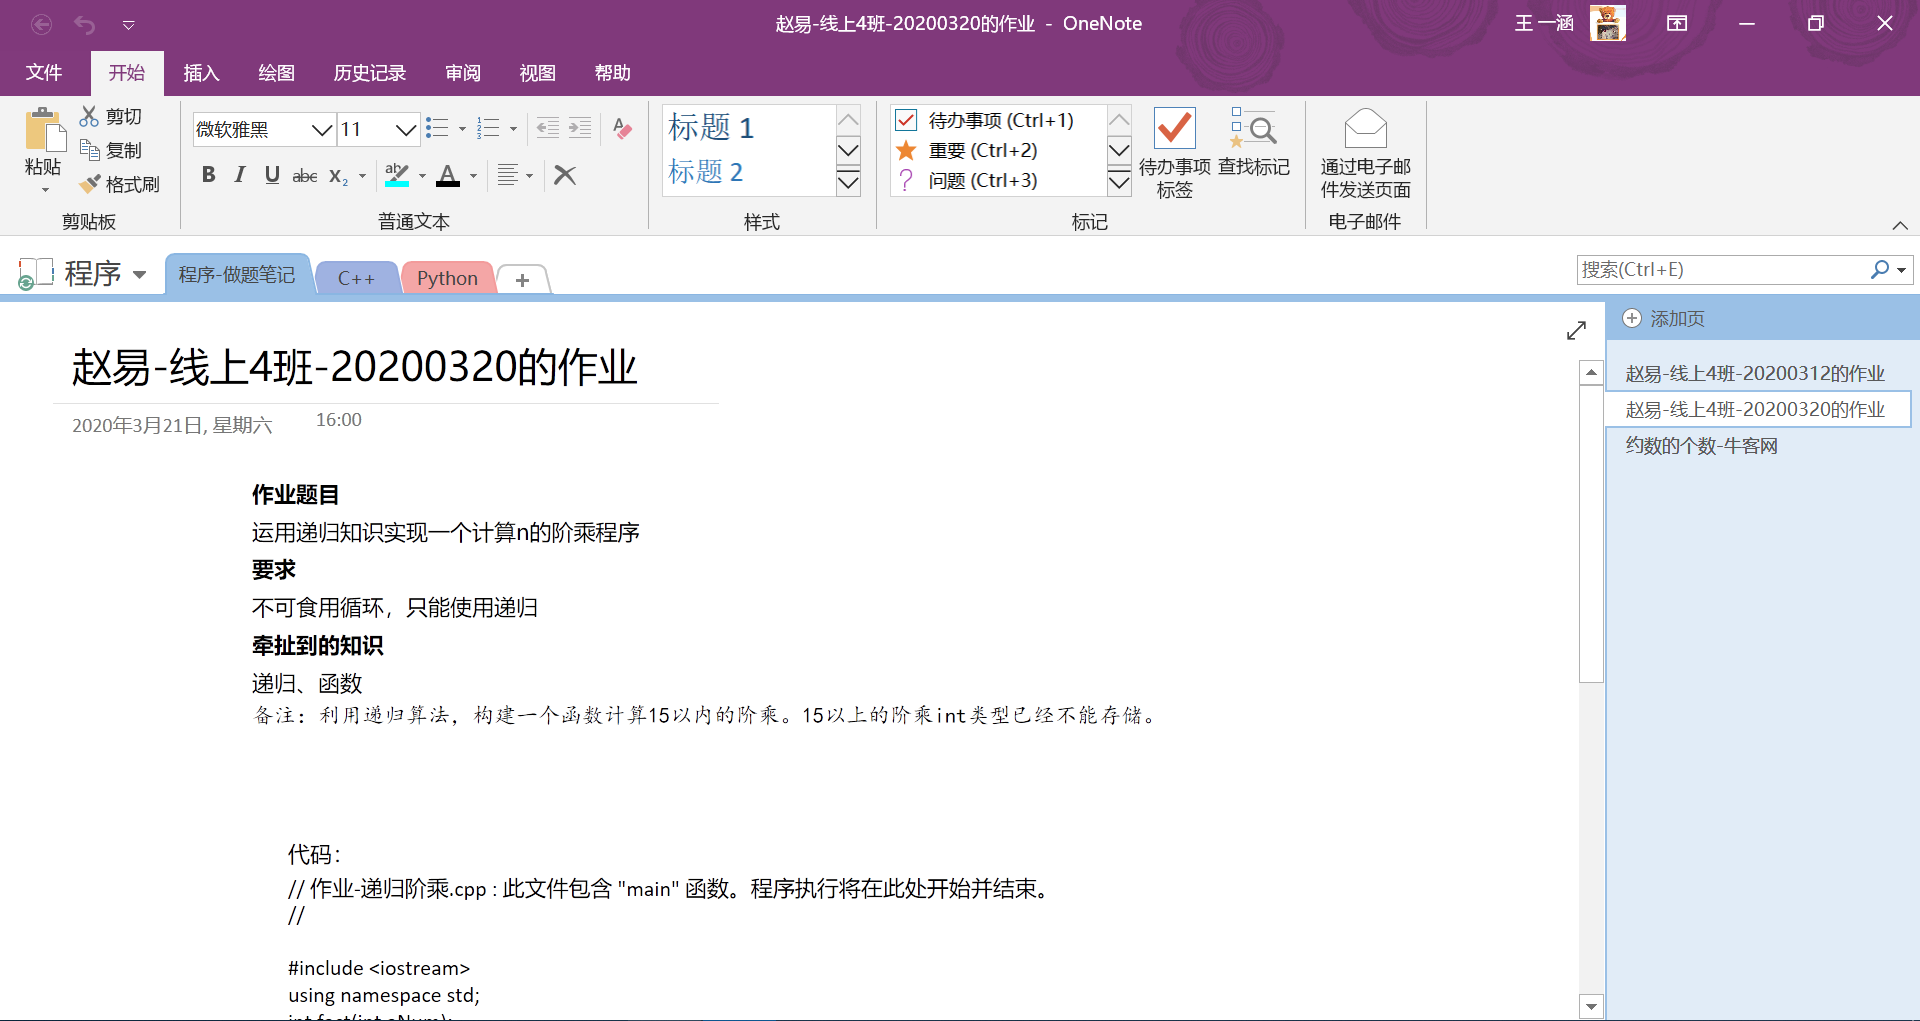The width and height of the screenshot is (1920, 1021).
Task: Click the Delete X icon in ribbon
Action: 565,176
